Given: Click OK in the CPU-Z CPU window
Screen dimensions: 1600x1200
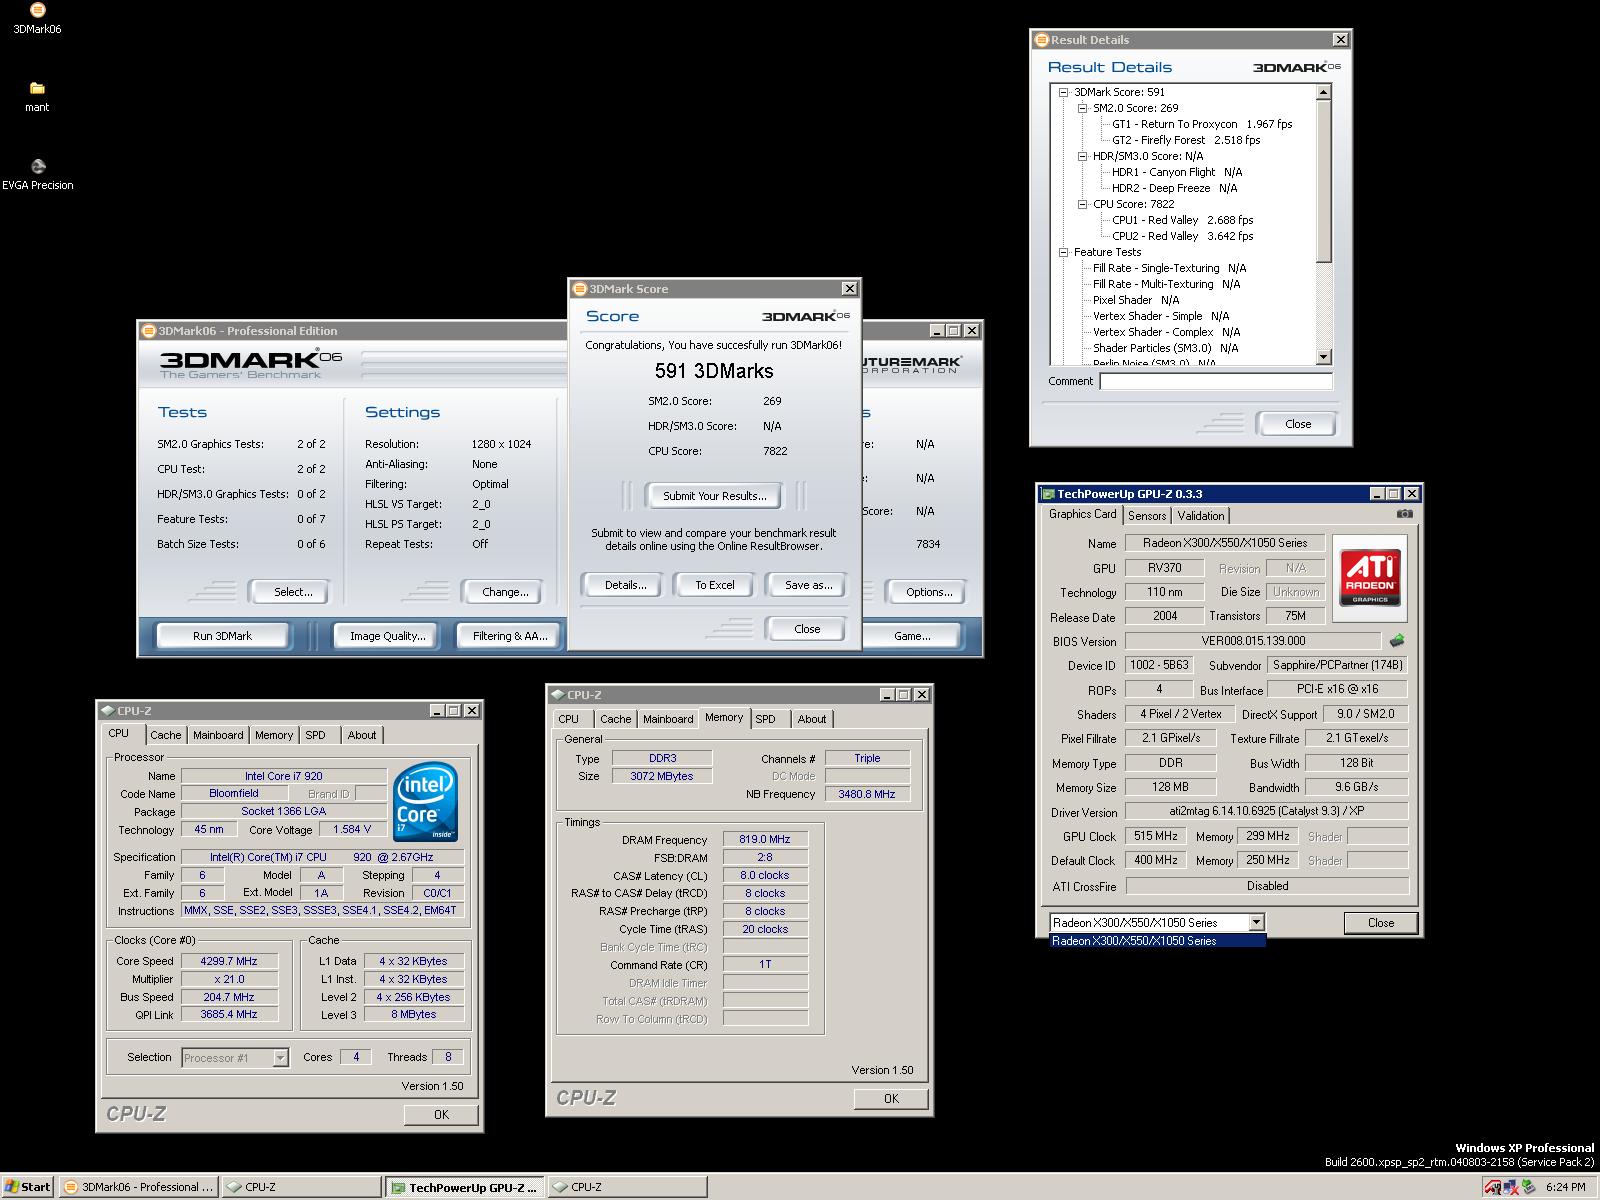Looking at the screenshot, I should coord(441,1115).
